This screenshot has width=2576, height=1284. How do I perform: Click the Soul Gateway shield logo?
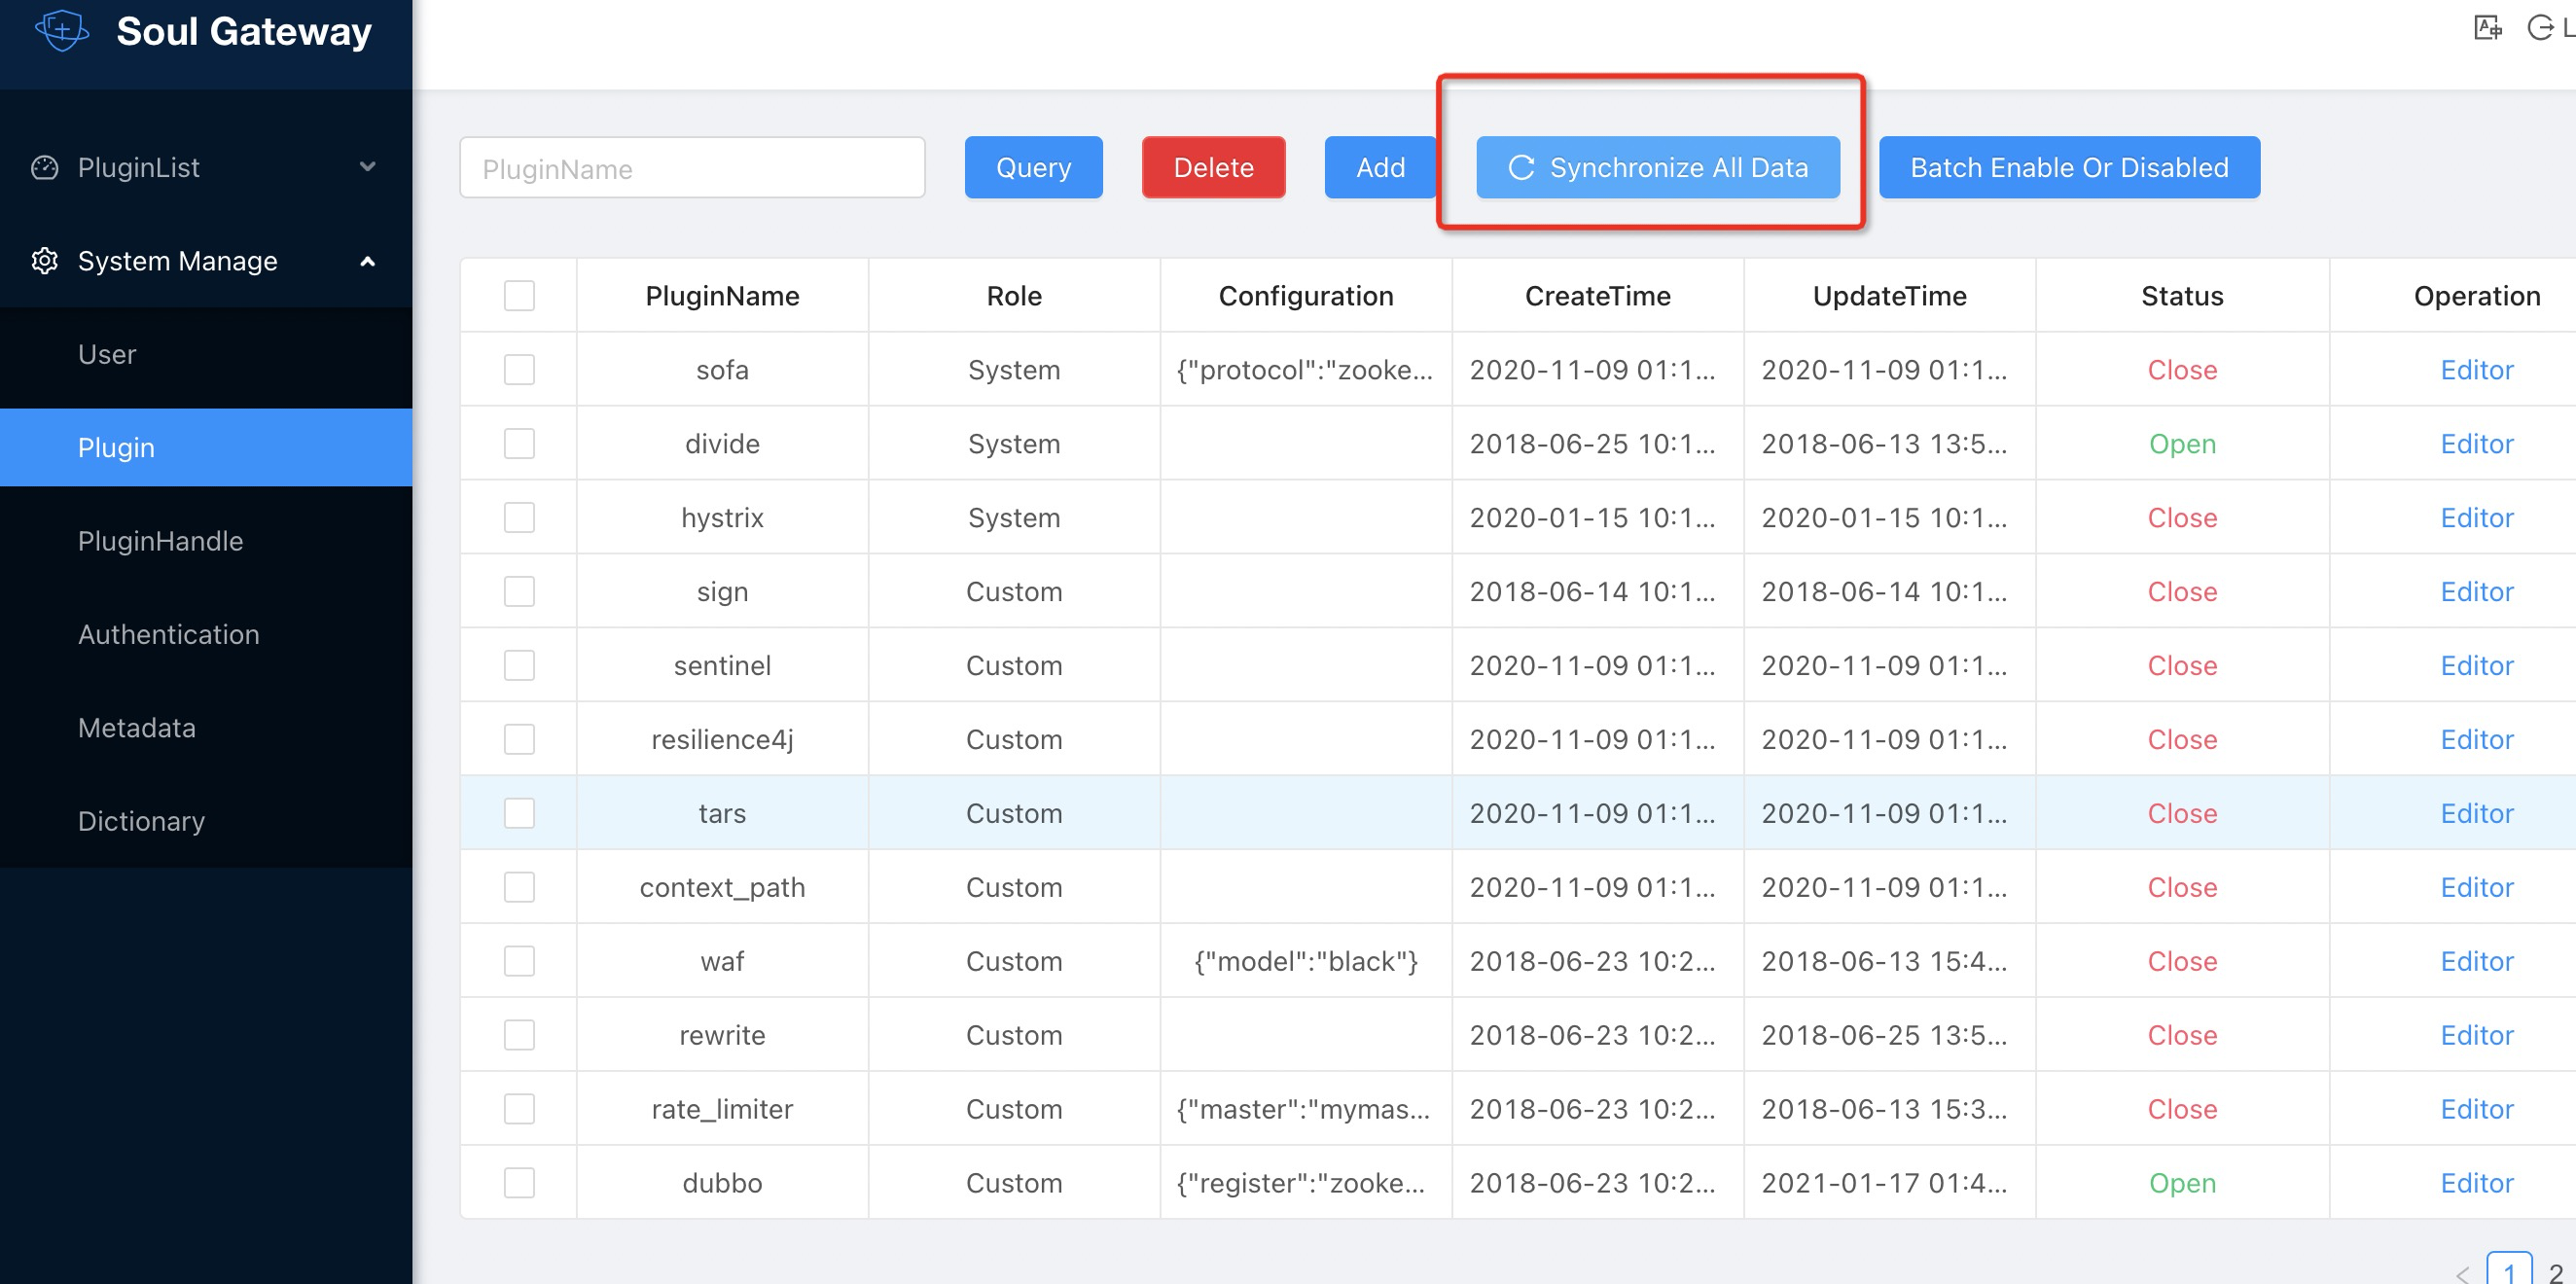[x=62, y=30]
